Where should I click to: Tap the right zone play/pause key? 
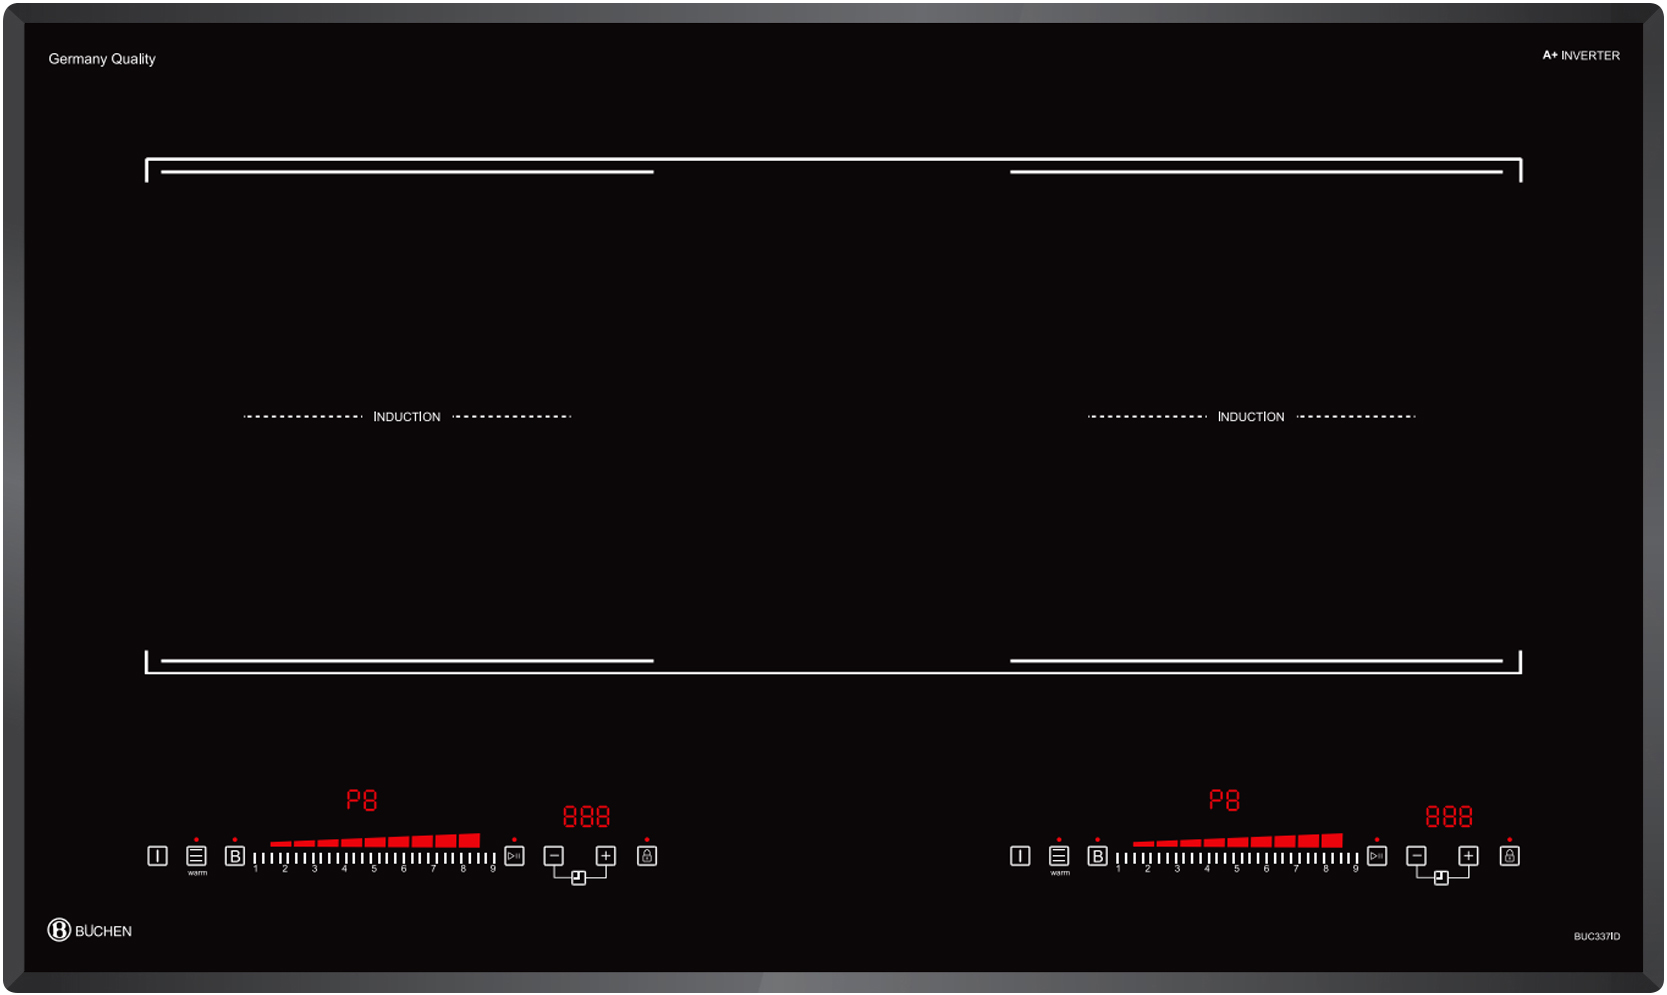(1377, 856)
